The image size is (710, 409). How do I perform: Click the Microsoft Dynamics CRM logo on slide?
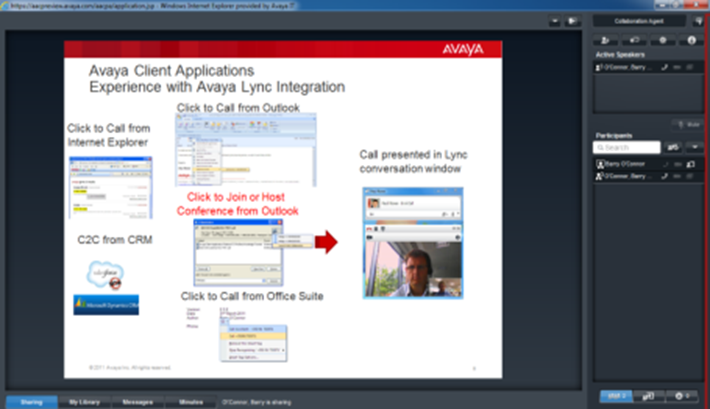point(106,305)
